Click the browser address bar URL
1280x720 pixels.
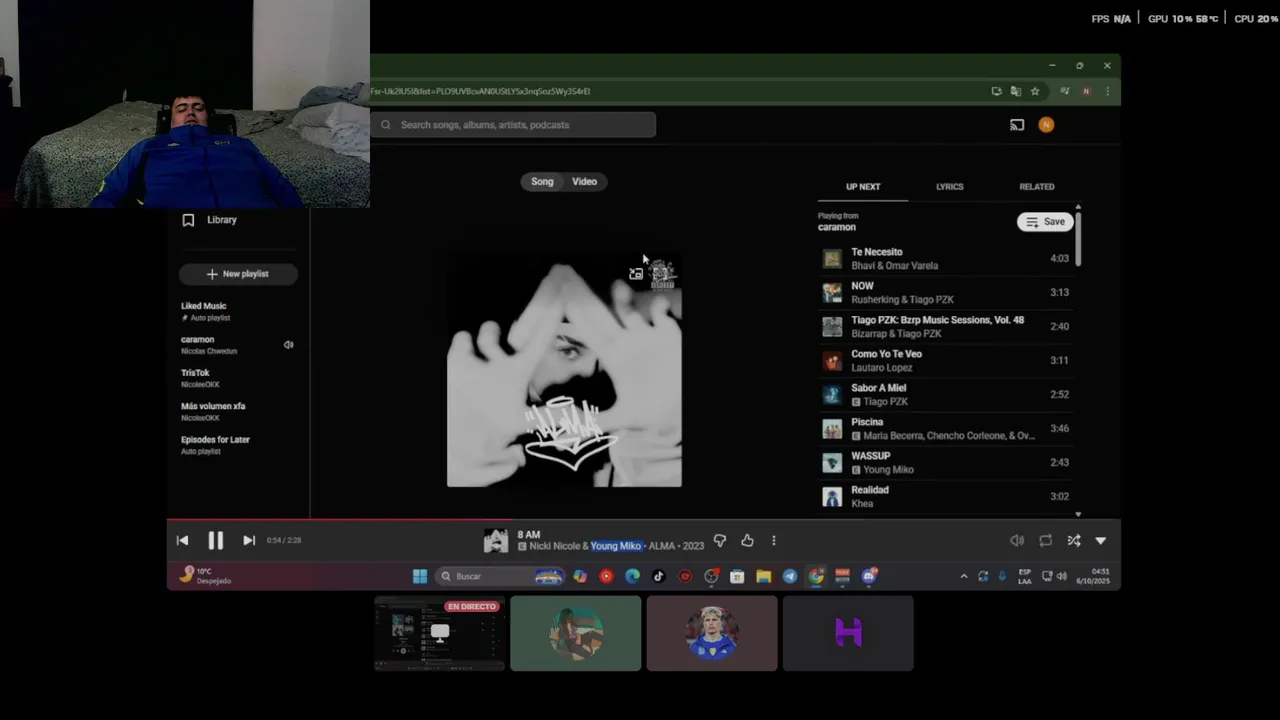(481, 91)
